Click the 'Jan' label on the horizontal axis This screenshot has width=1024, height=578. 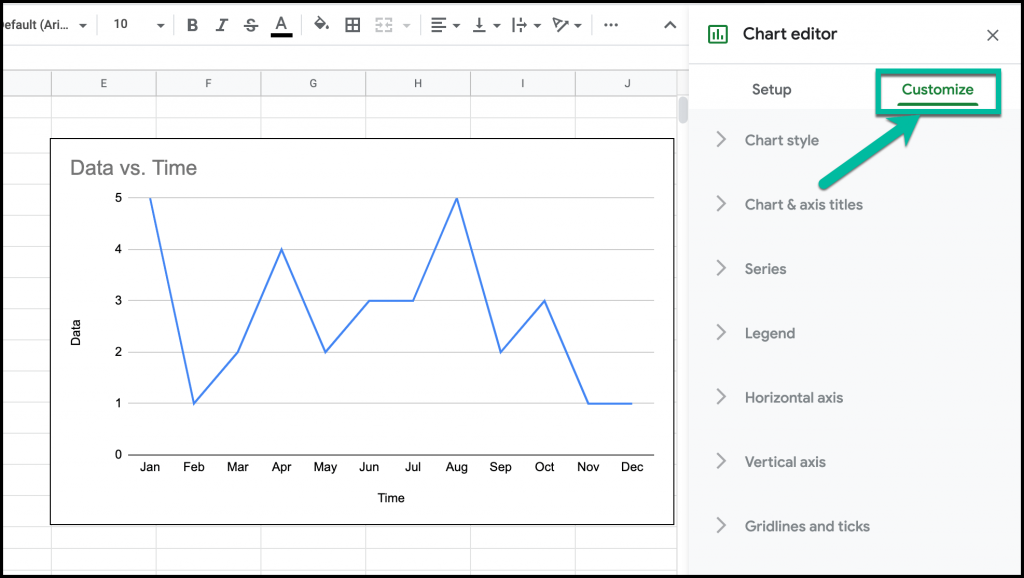coord(150,467)
